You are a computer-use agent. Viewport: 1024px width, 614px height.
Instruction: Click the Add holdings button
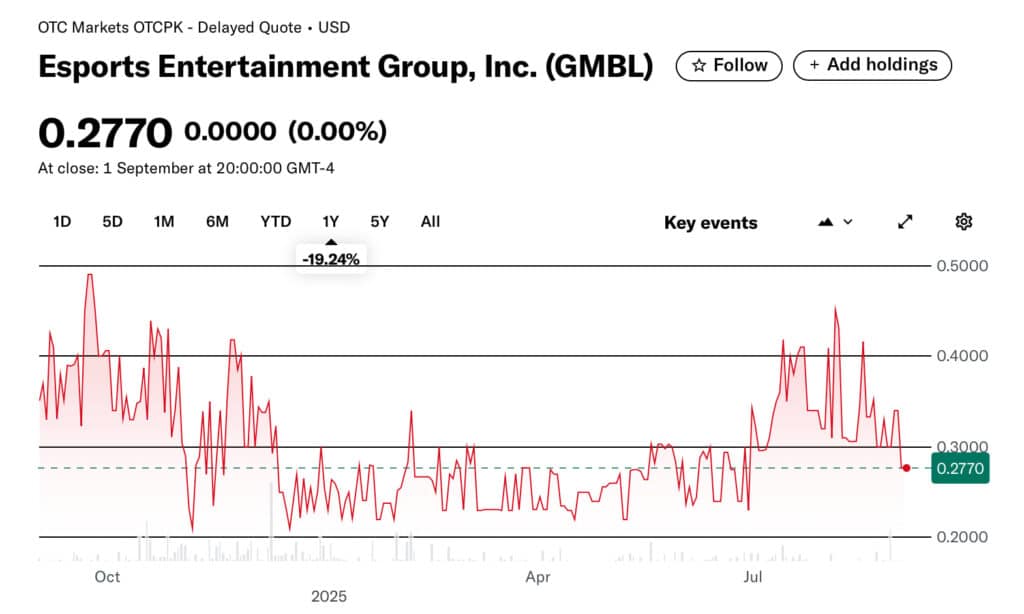tap(872, 65)
